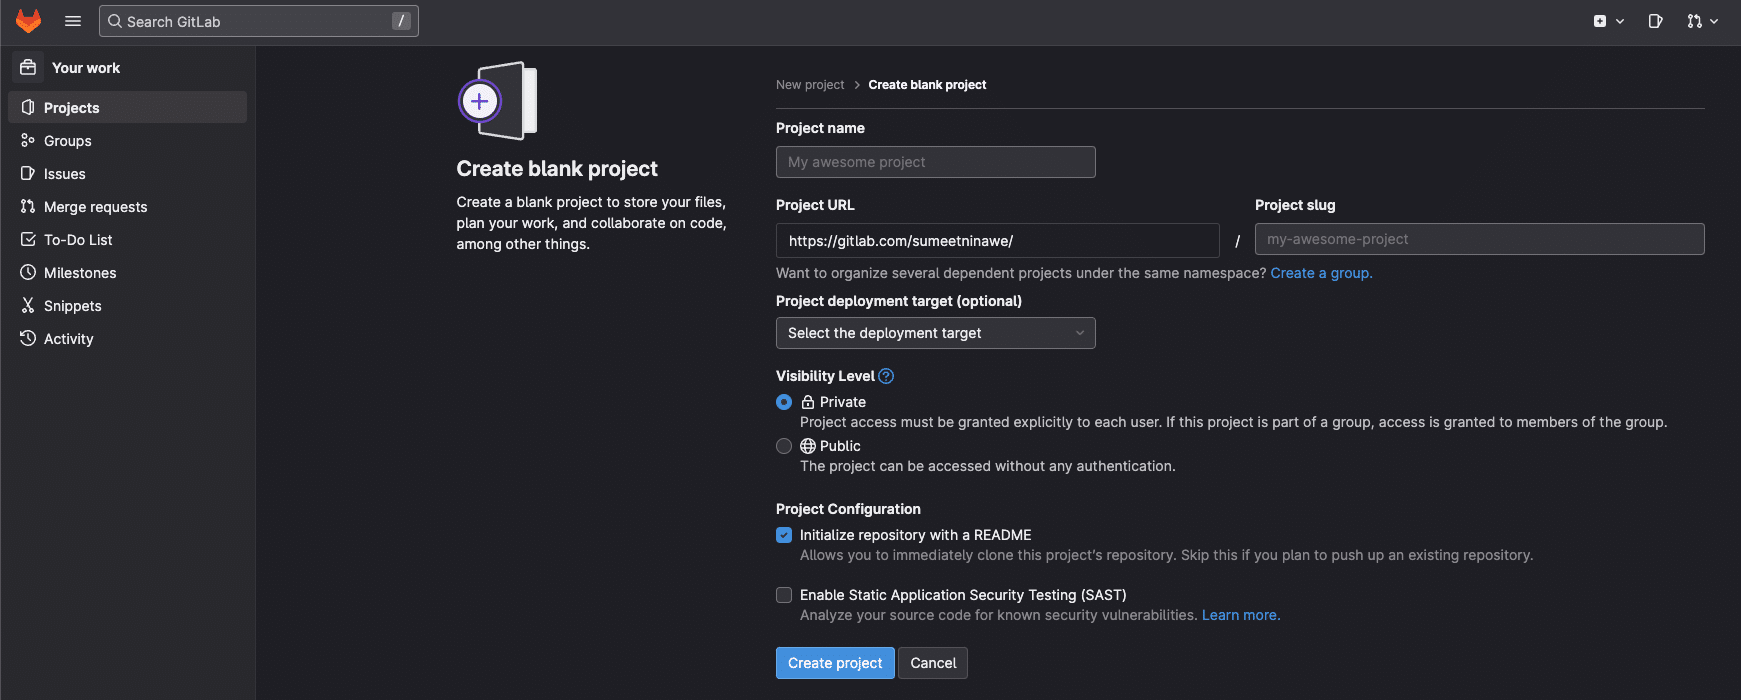Focus the Project slug input field
Screen dimensions: 1741x700
click(1480, 239)
